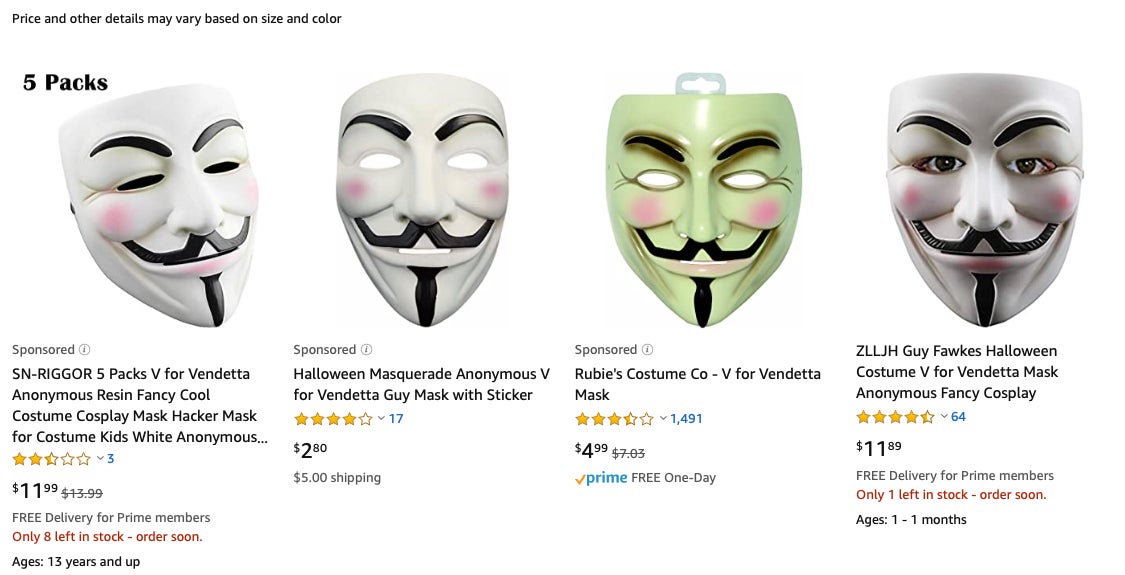Open ZLLJH Guy Fawkes Halloween Costume link
The image size is (1125, 575).
coord(957,372)
